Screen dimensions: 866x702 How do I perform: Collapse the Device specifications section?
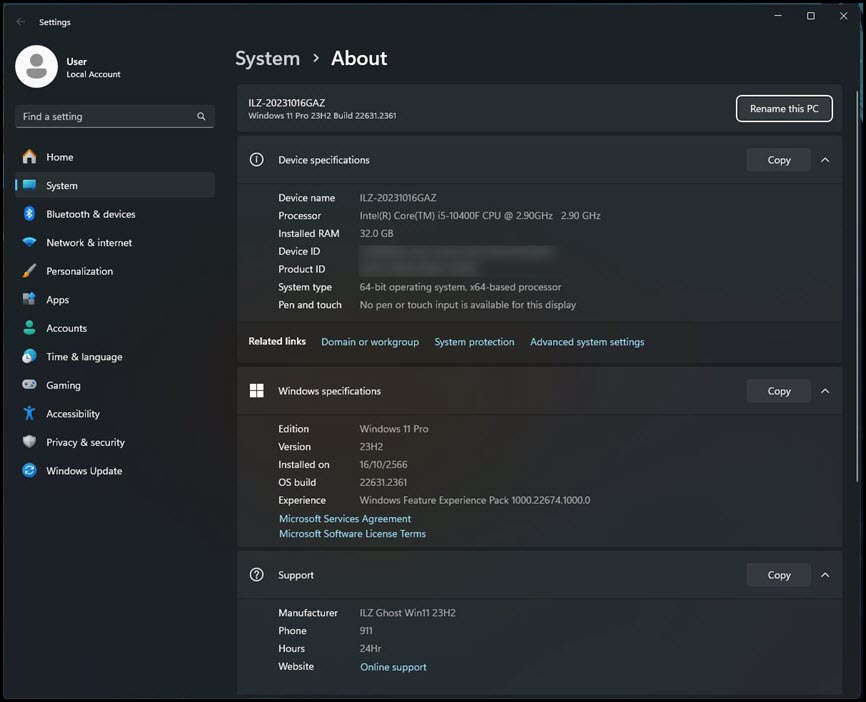click(x=825, y=160)
